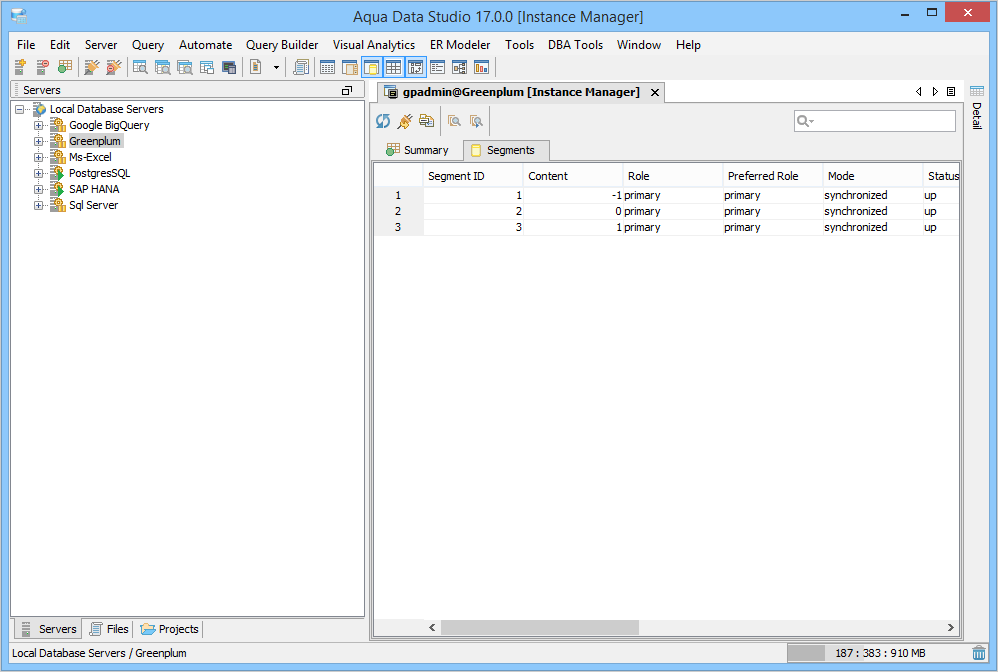
Task: Click the Servers panel float/restore icon
Action: click(347, 90)
